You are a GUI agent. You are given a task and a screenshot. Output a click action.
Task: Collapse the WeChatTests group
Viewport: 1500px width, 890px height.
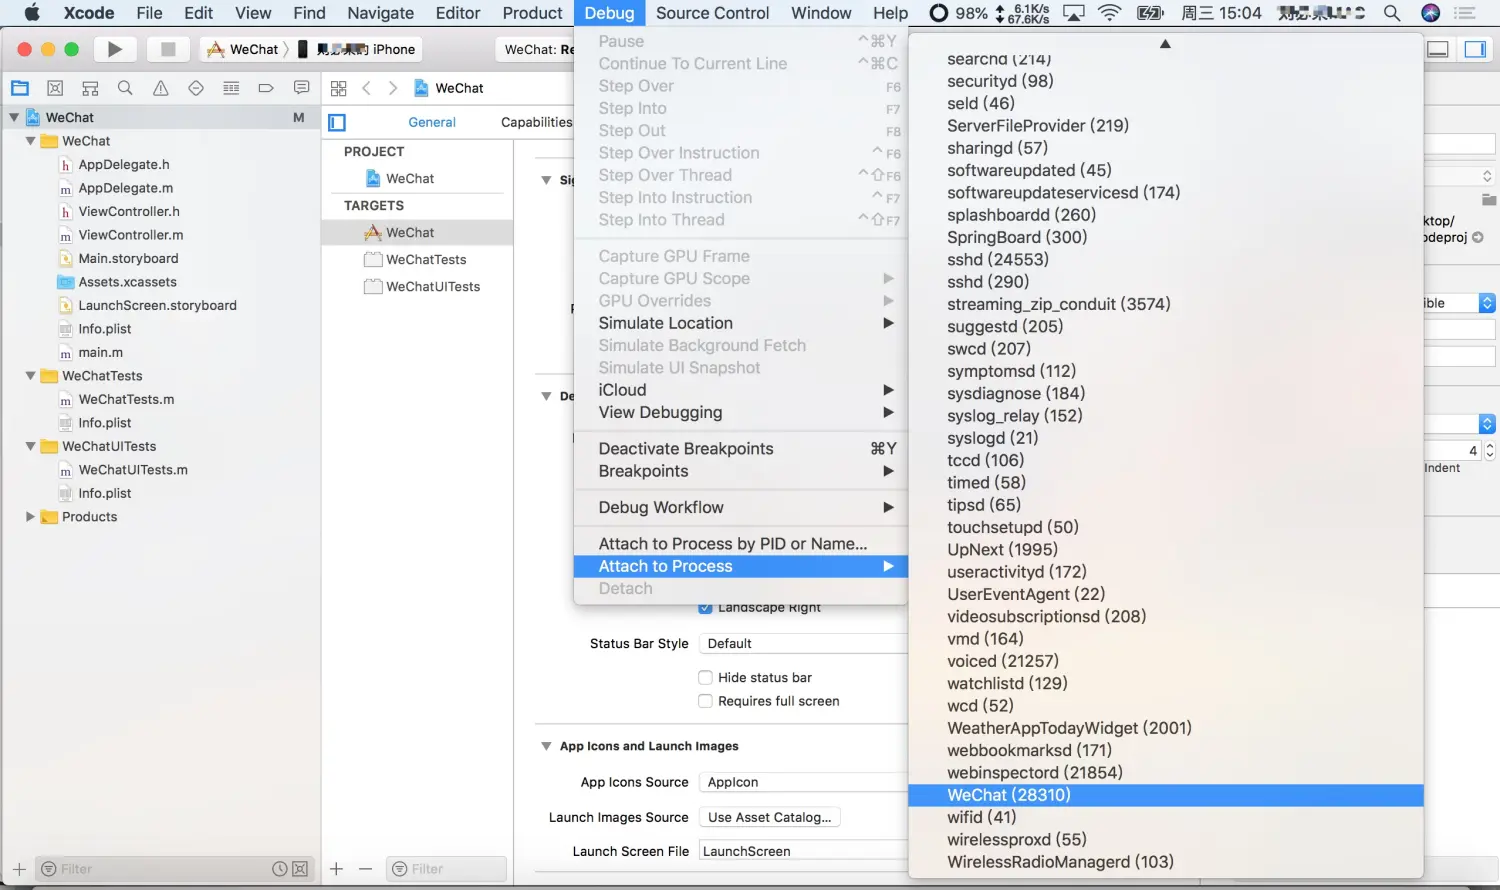click(x=30, y=376)
